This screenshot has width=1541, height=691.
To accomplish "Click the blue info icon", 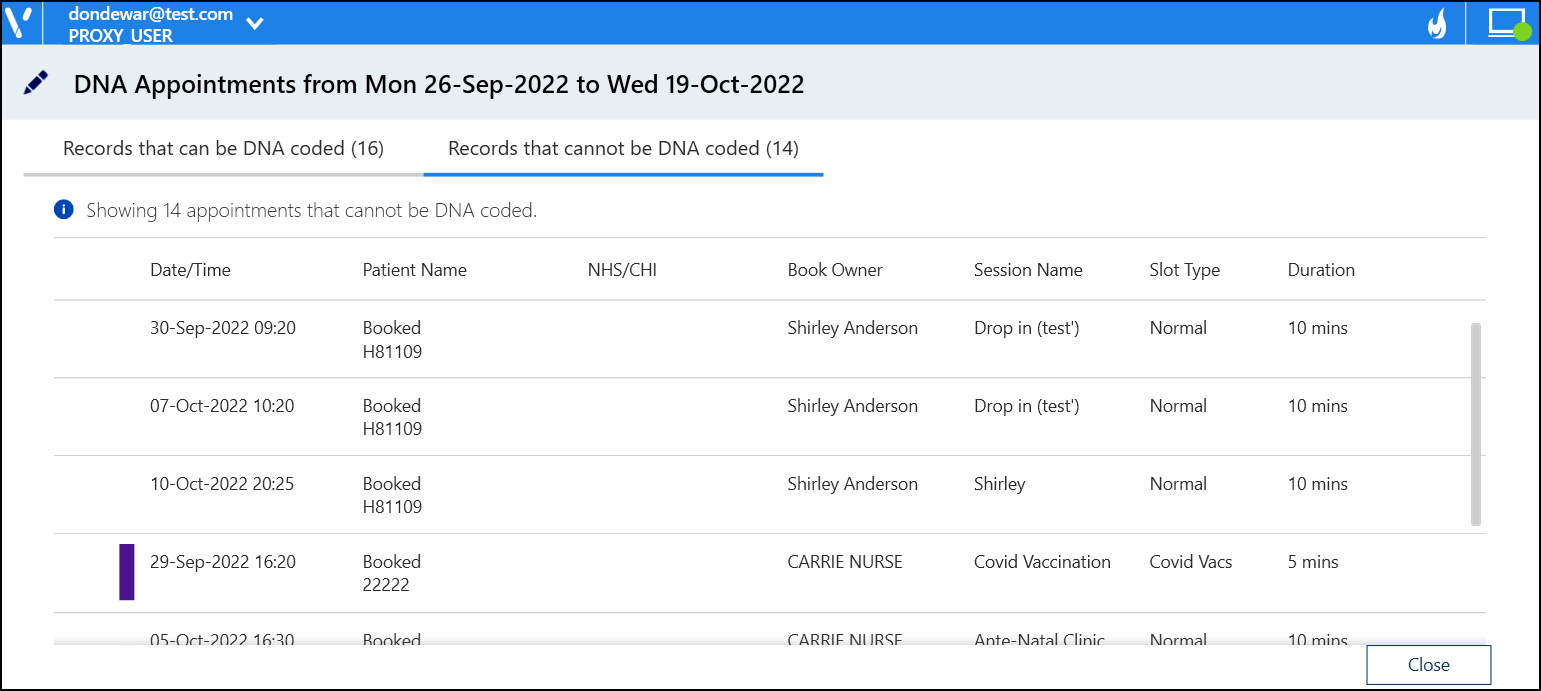I will click(64, 210).
